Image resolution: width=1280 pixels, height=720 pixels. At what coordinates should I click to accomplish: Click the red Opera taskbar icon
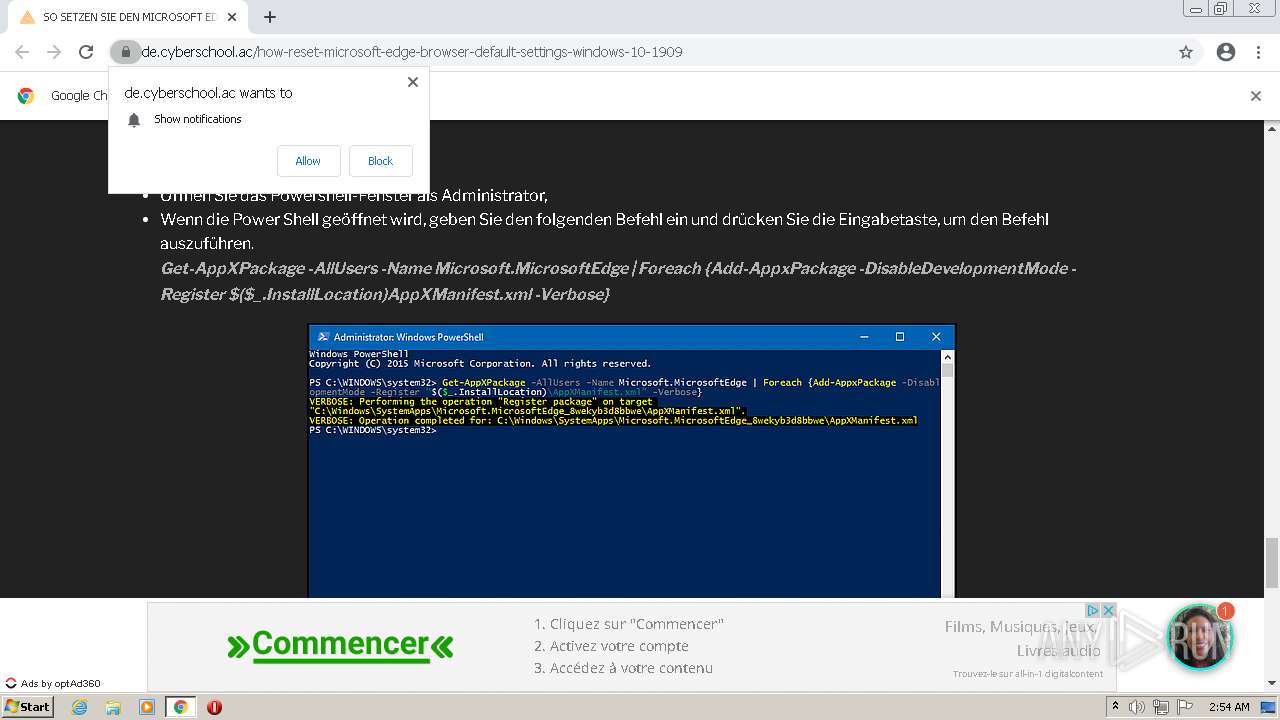click(214, 707)
